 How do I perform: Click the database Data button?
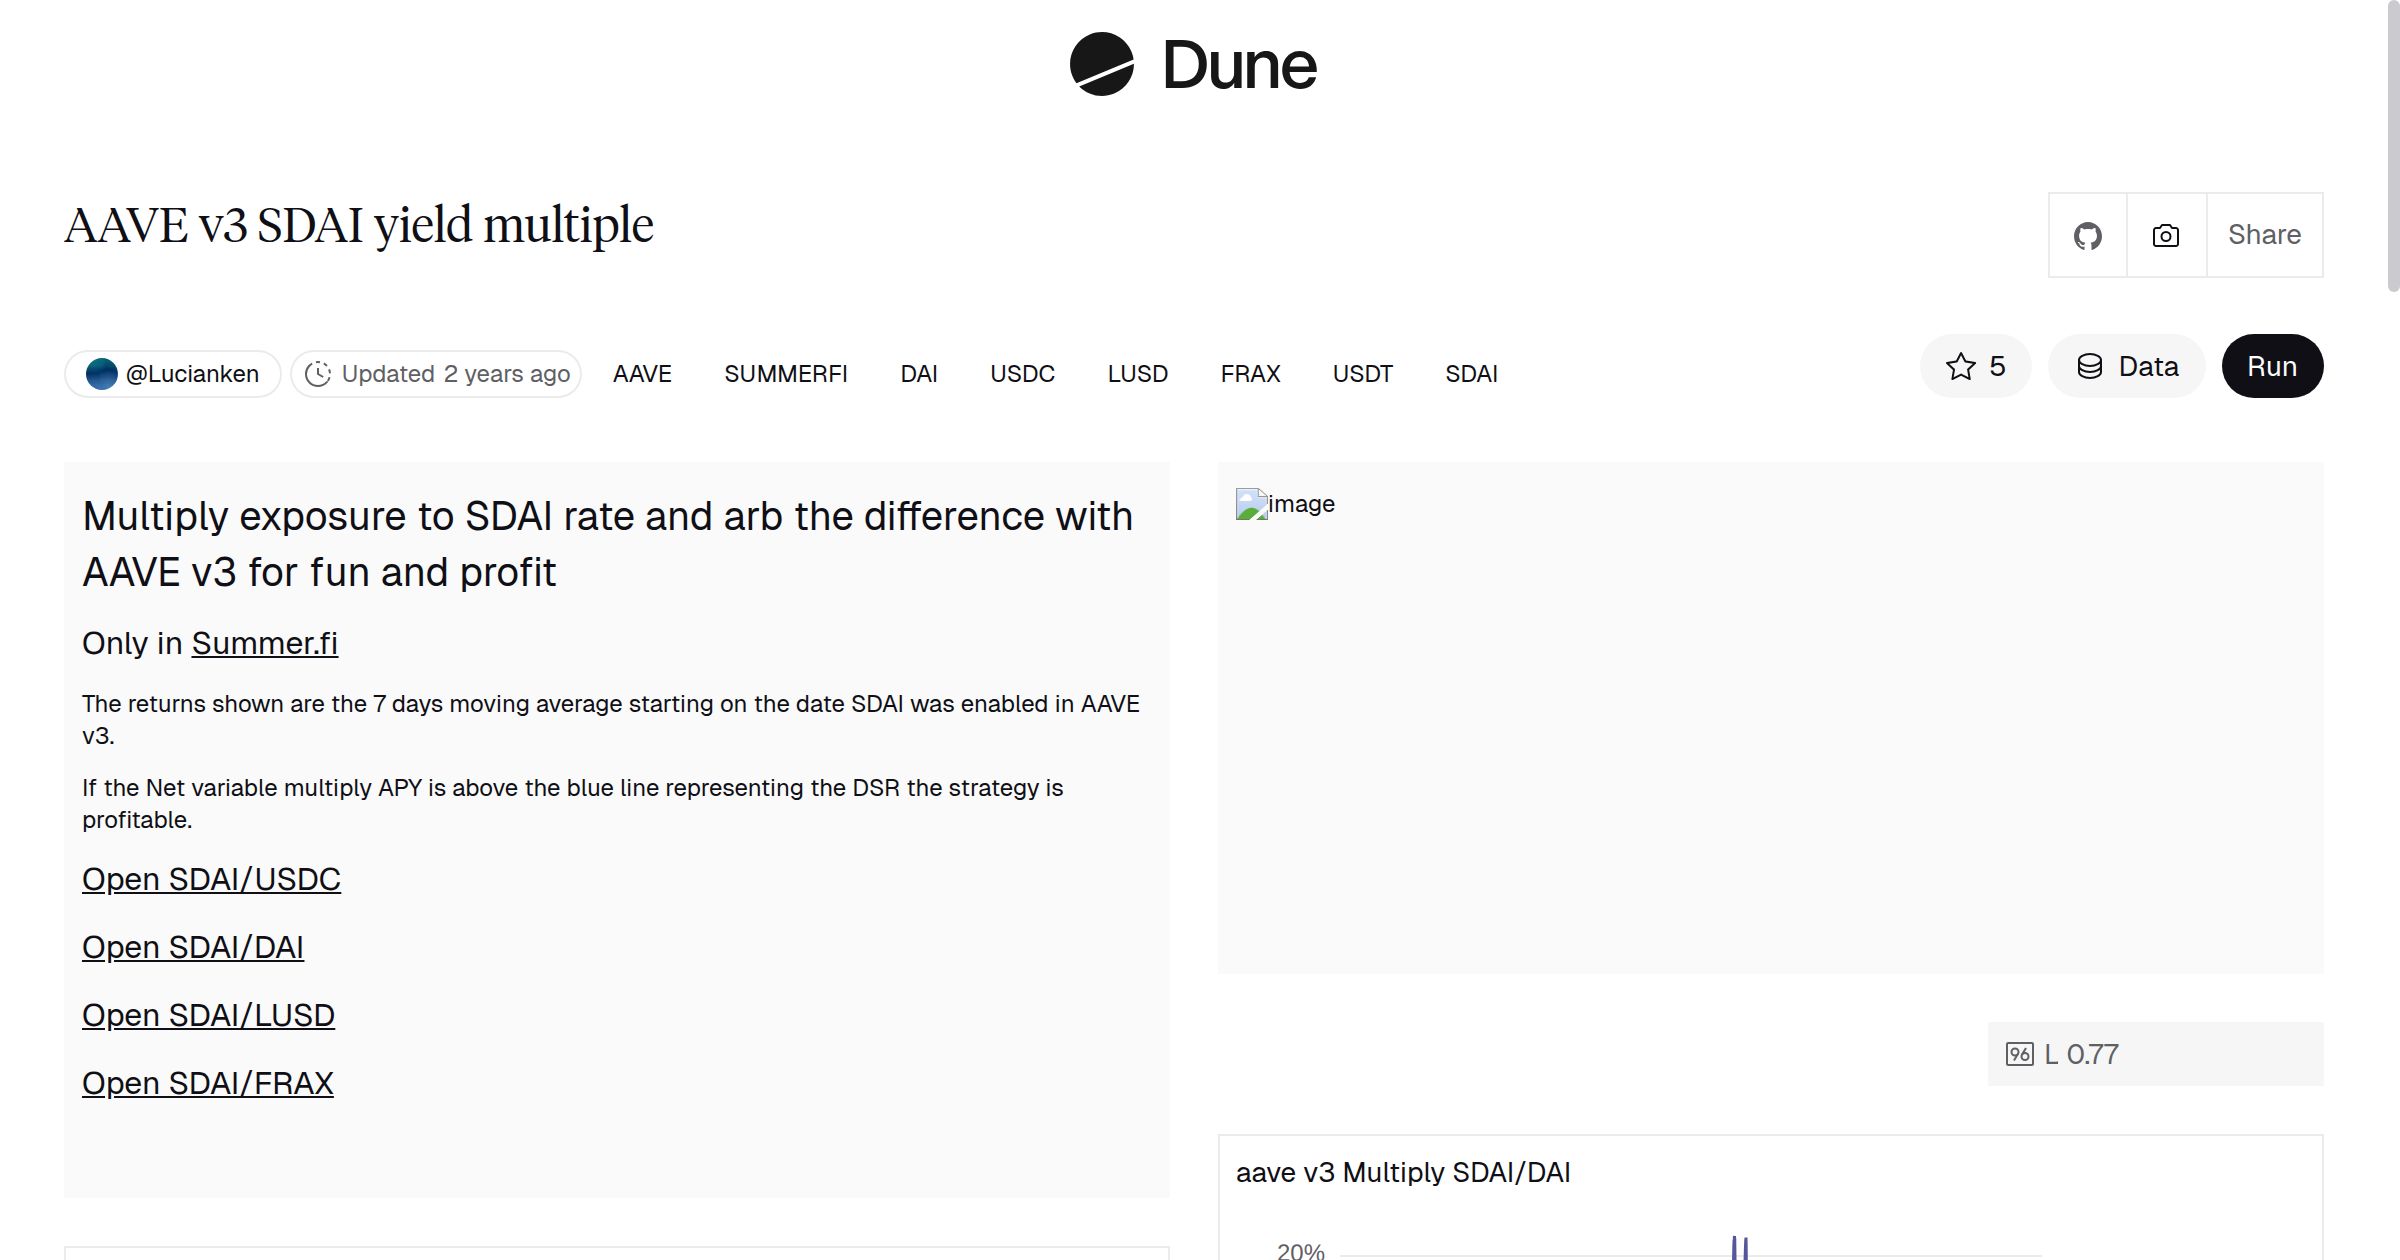[2127, 367]
